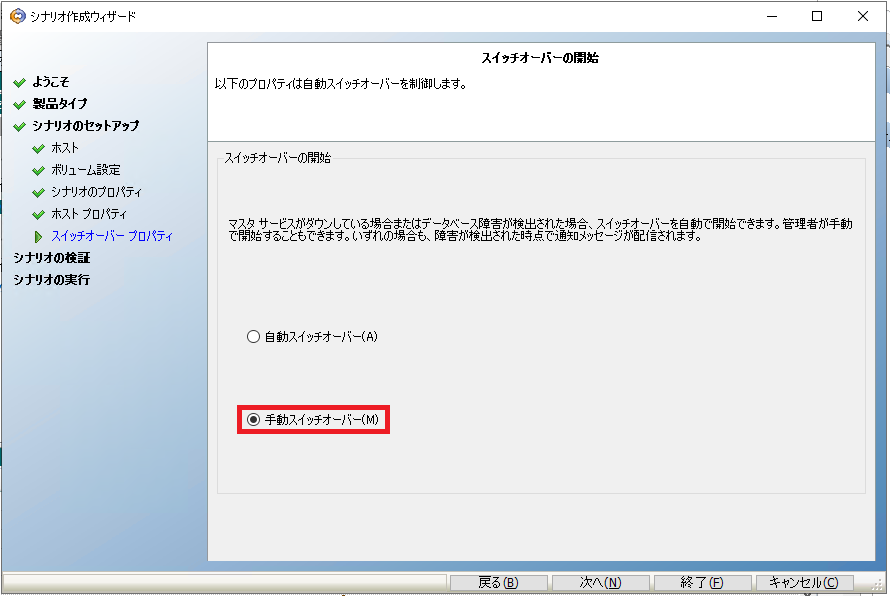This screenshot has height=596, width=890.
Task: Click the 終了(F) button
Action: click(x=702, y=582)
